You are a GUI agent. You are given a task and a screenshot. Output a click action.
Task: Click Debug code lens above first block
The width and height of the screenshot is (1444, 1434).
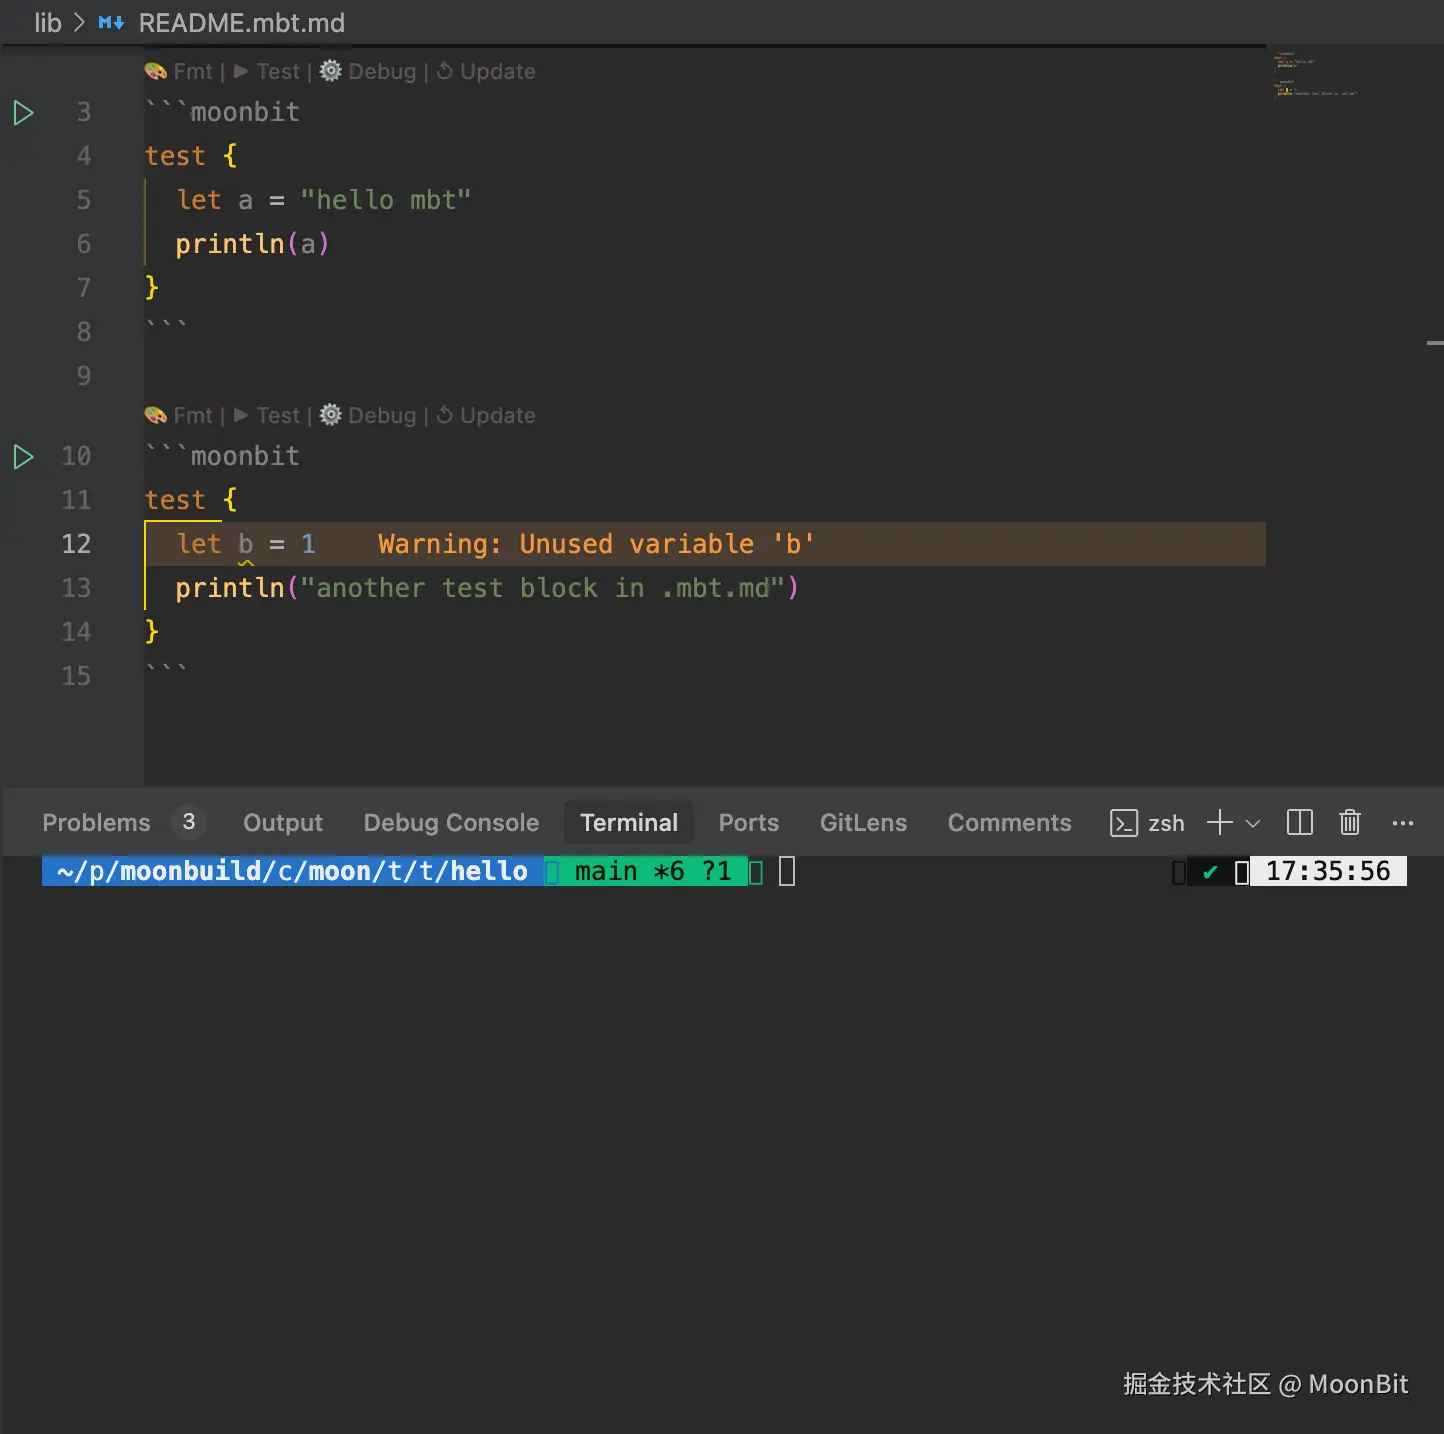click(368, 72)
